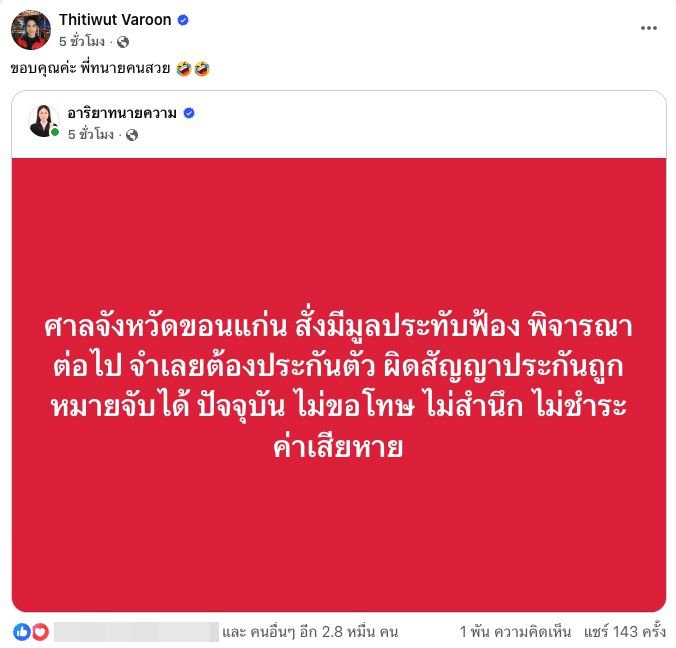Click the red heart reaction icon
The width and height of the screenshot is (676, 648).
41,632
